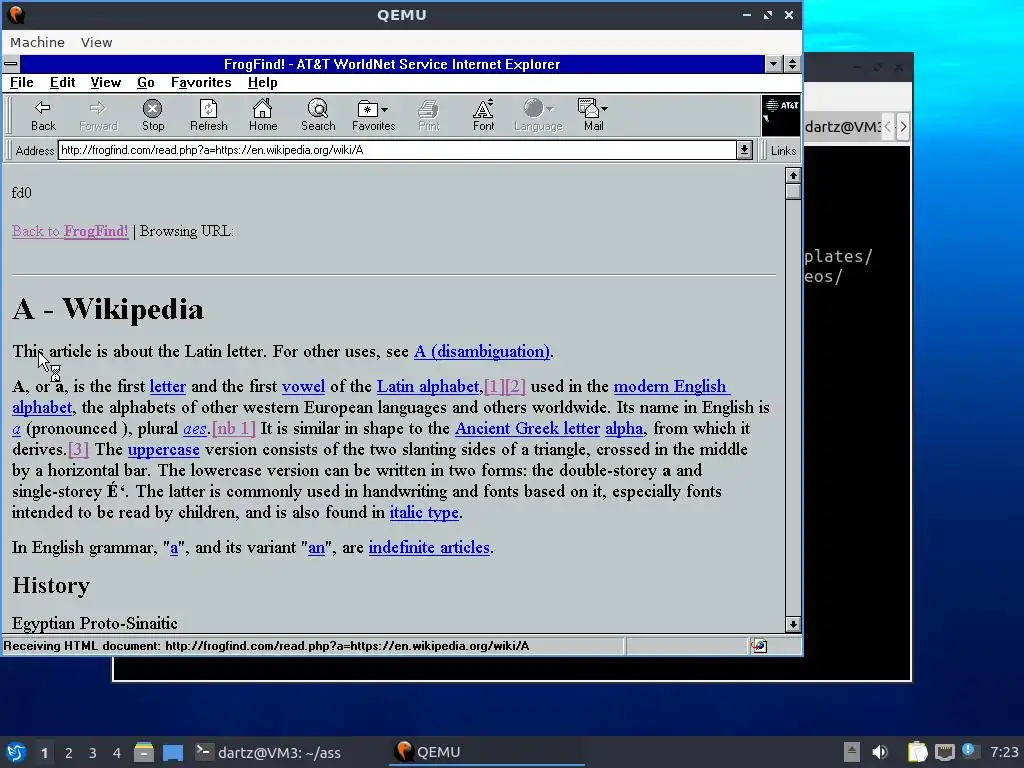Viewport: 1024px width, 768px height.
Task: Click the Links bar button
Action: pos(782,151)
